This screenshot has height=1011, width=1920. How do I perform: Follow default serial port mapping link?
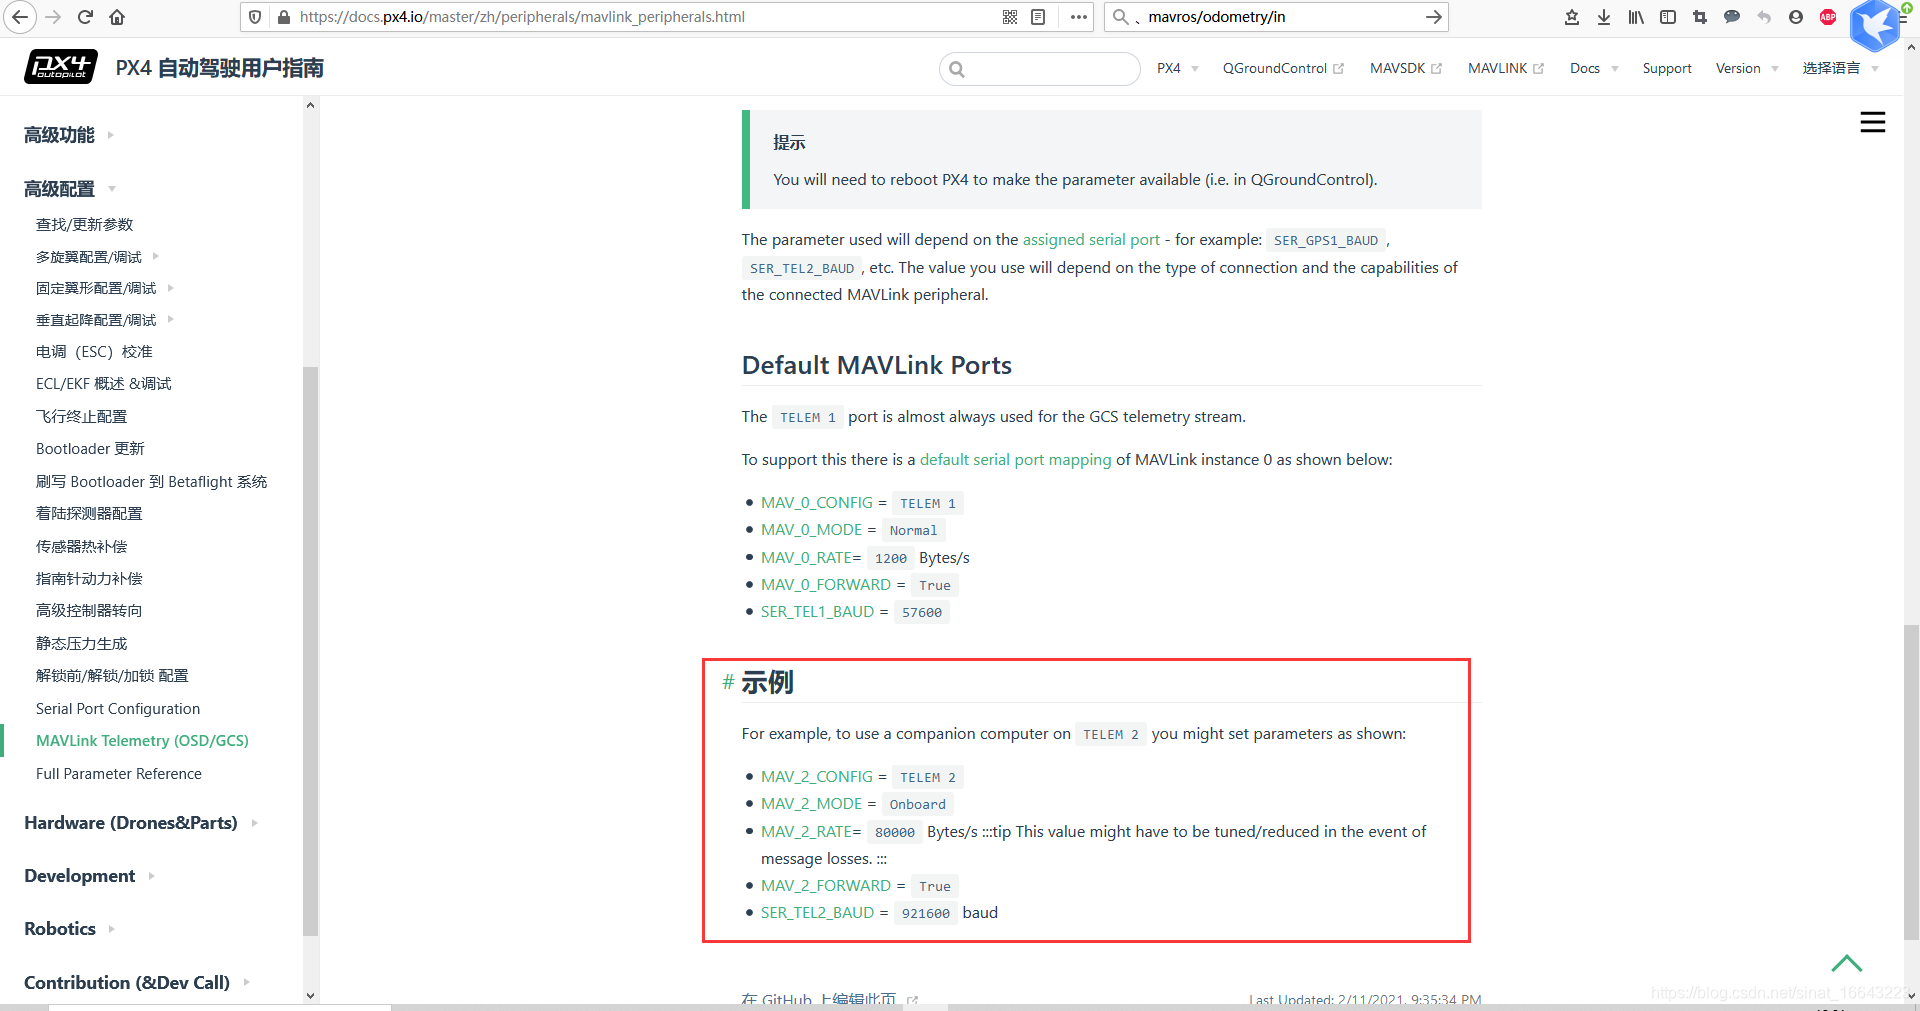[1015, 459]
